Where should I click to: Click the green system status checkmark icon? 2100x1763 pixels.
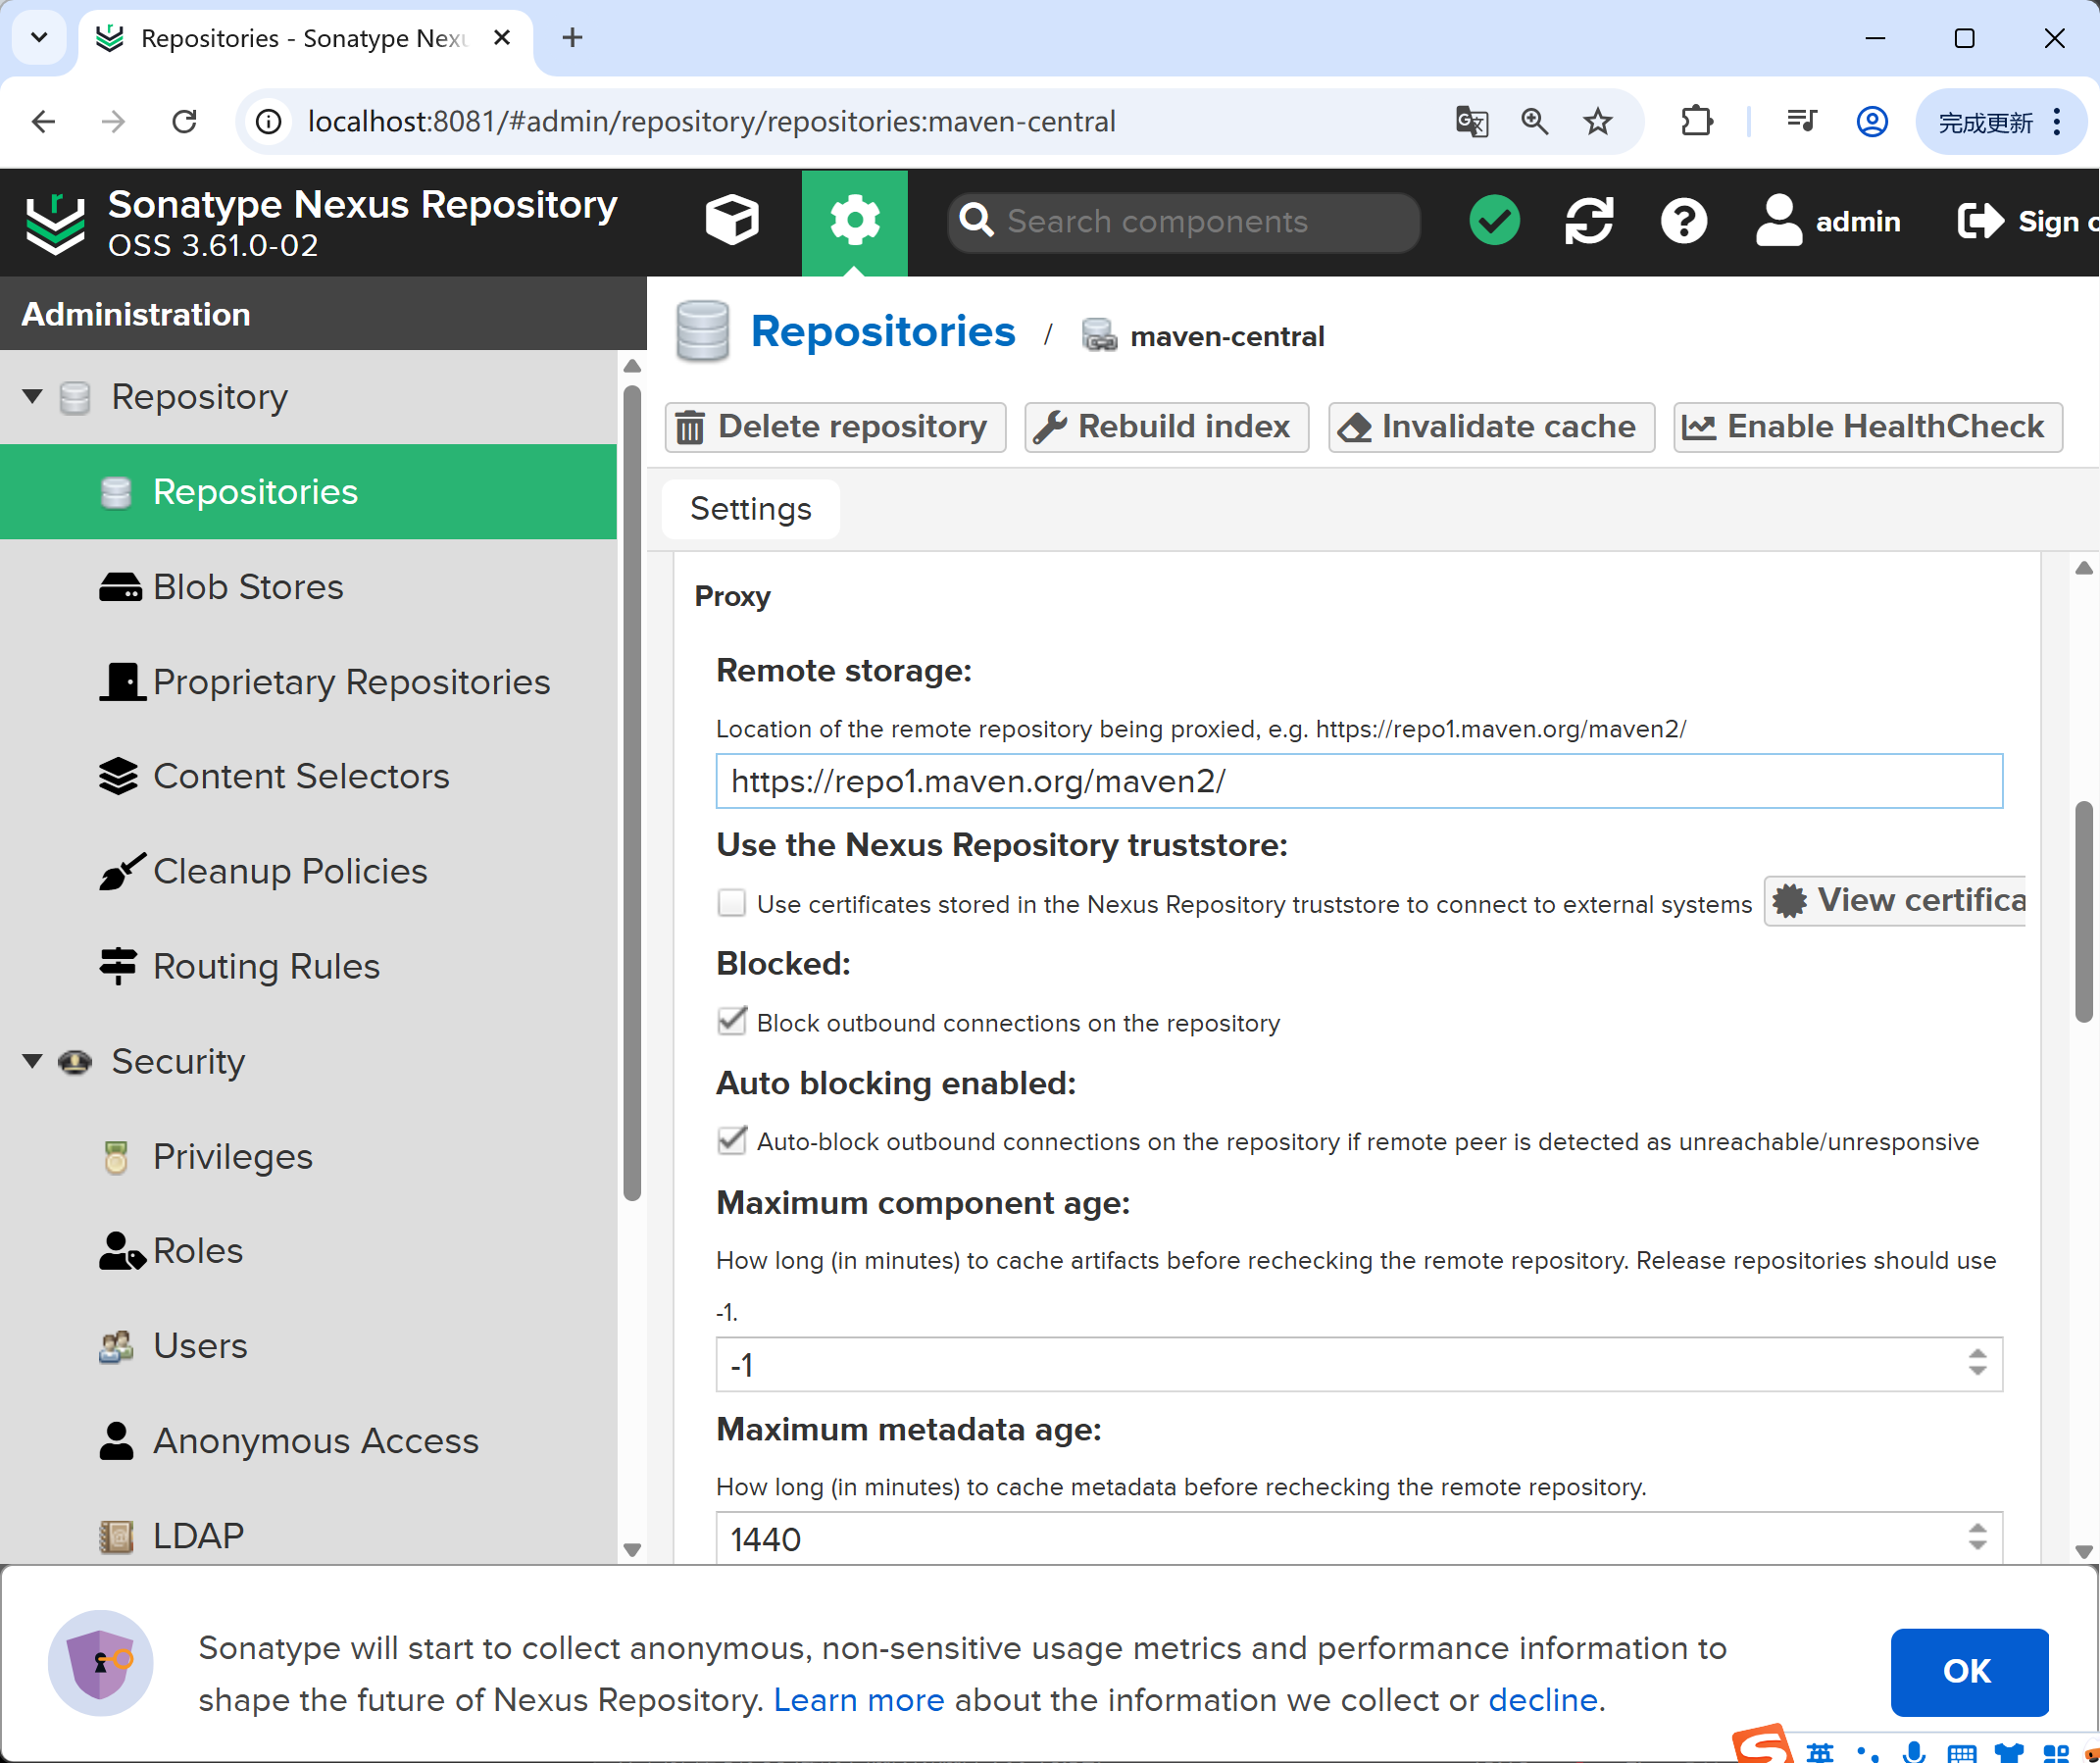click(x=1494, y=221)
